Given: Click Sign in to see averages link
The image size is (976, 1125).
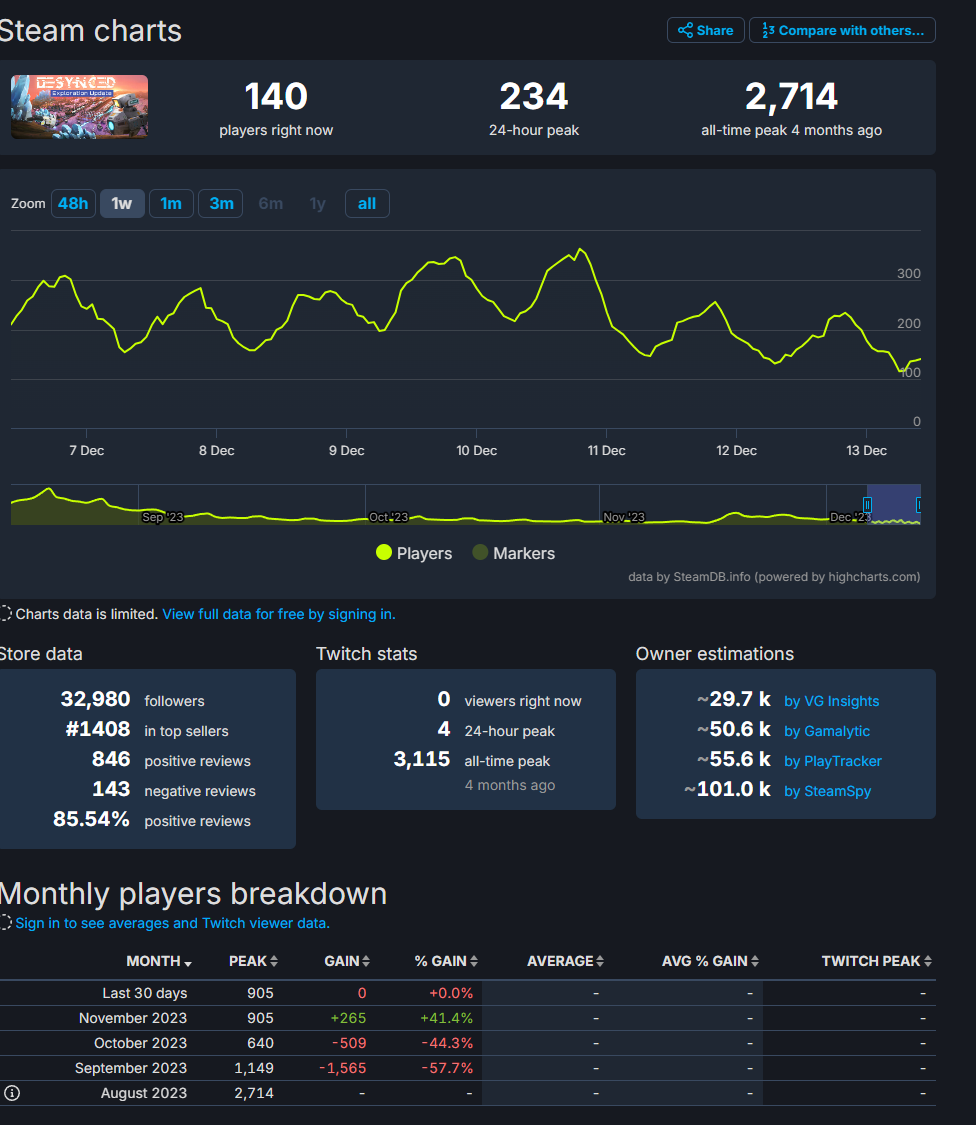Looking at the screenshot, I should 173,923.
